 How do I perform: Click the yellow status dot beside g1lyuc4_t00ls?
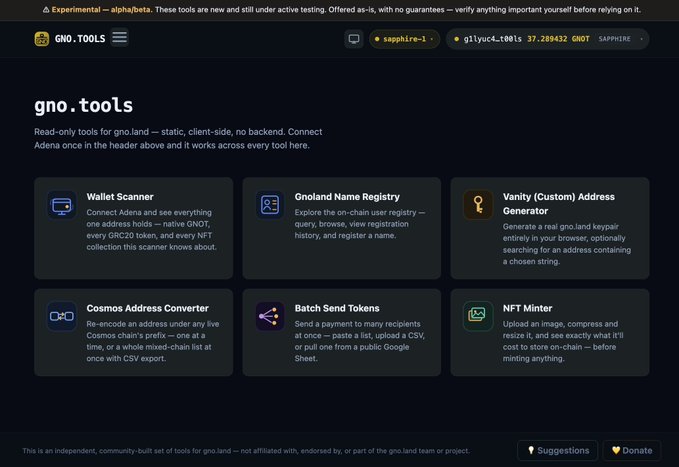pos(456,39)
